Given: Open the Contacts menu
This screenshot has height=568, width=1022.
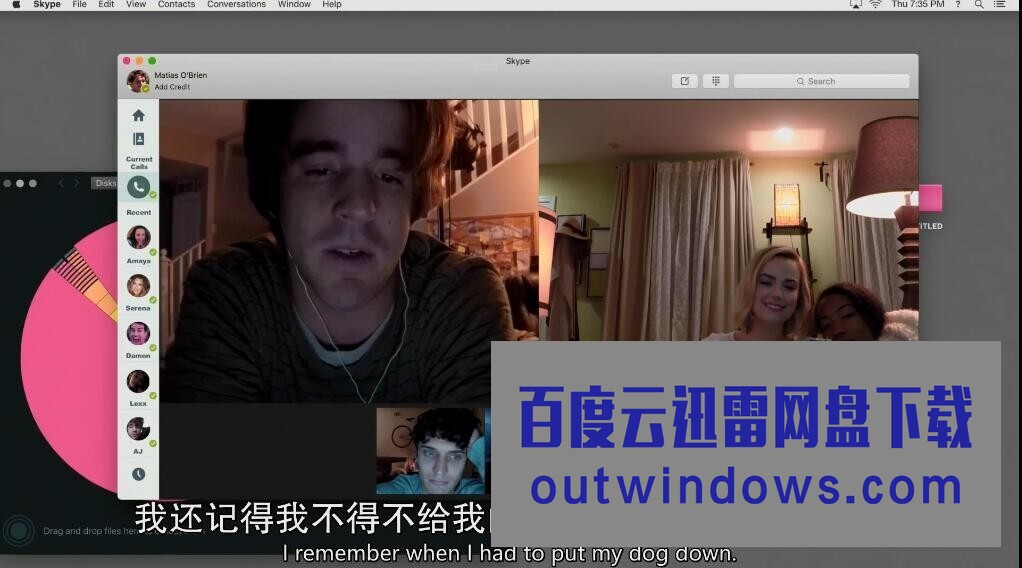Looking at the screenshot, I should click(176, 4).
